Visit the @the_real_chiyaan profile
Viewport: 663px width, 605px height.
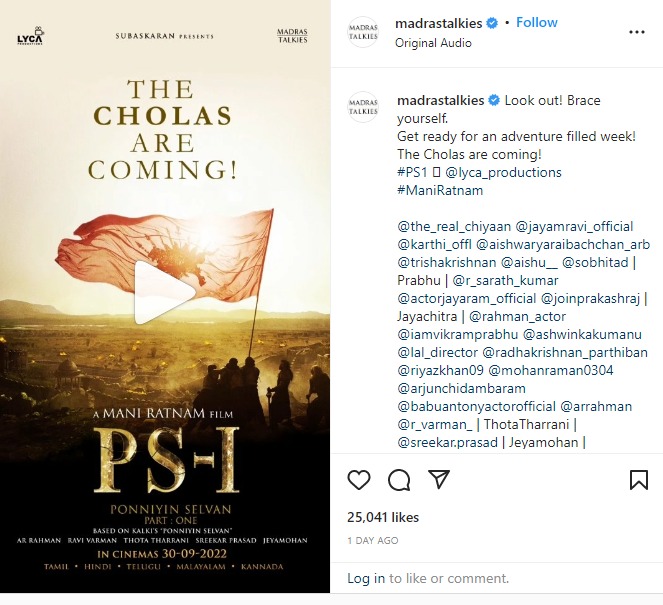tap(454, 227)
